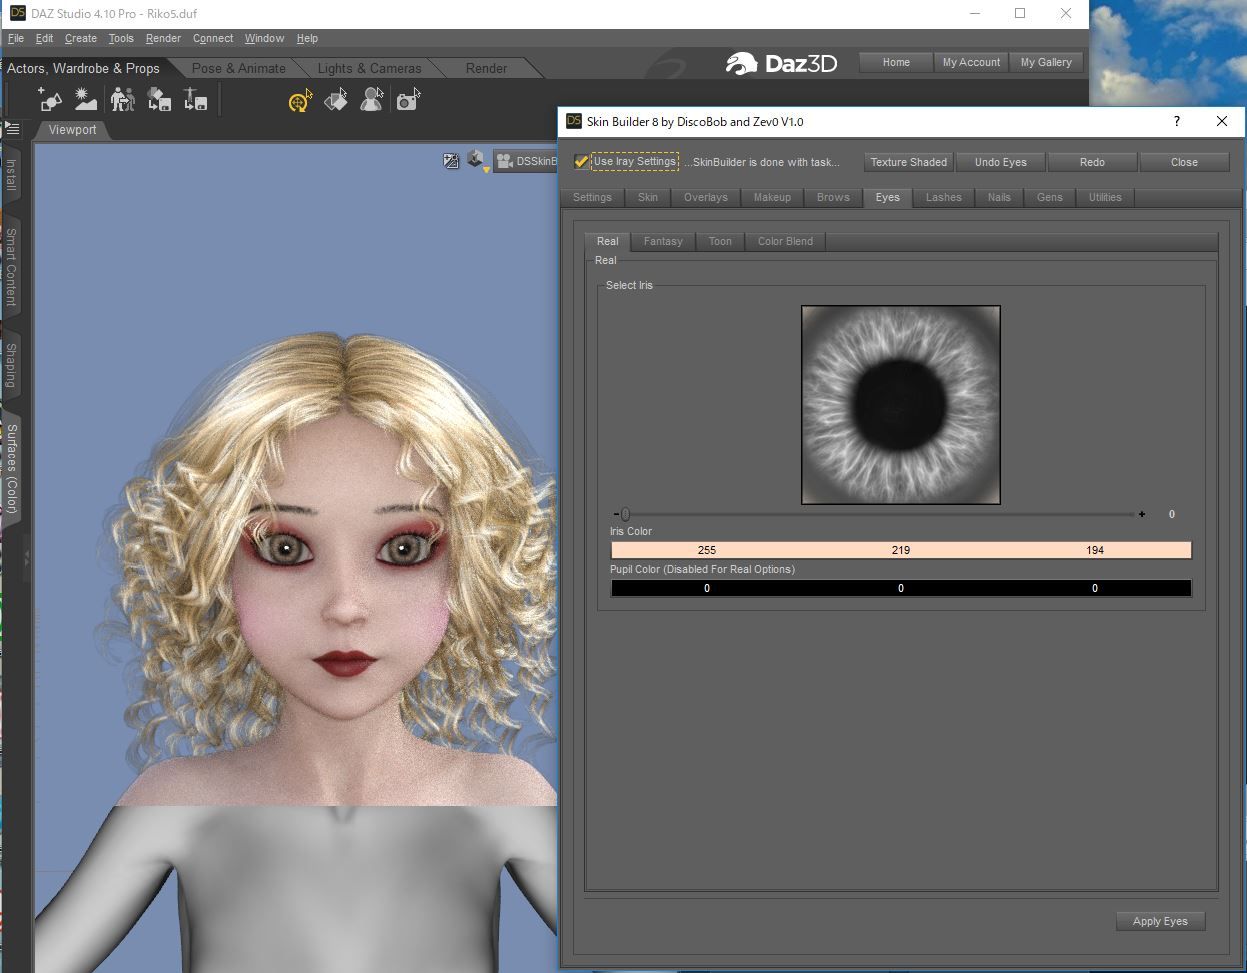
Task: Open the Shaping side pane tab
Action: [x=11, y=366]
